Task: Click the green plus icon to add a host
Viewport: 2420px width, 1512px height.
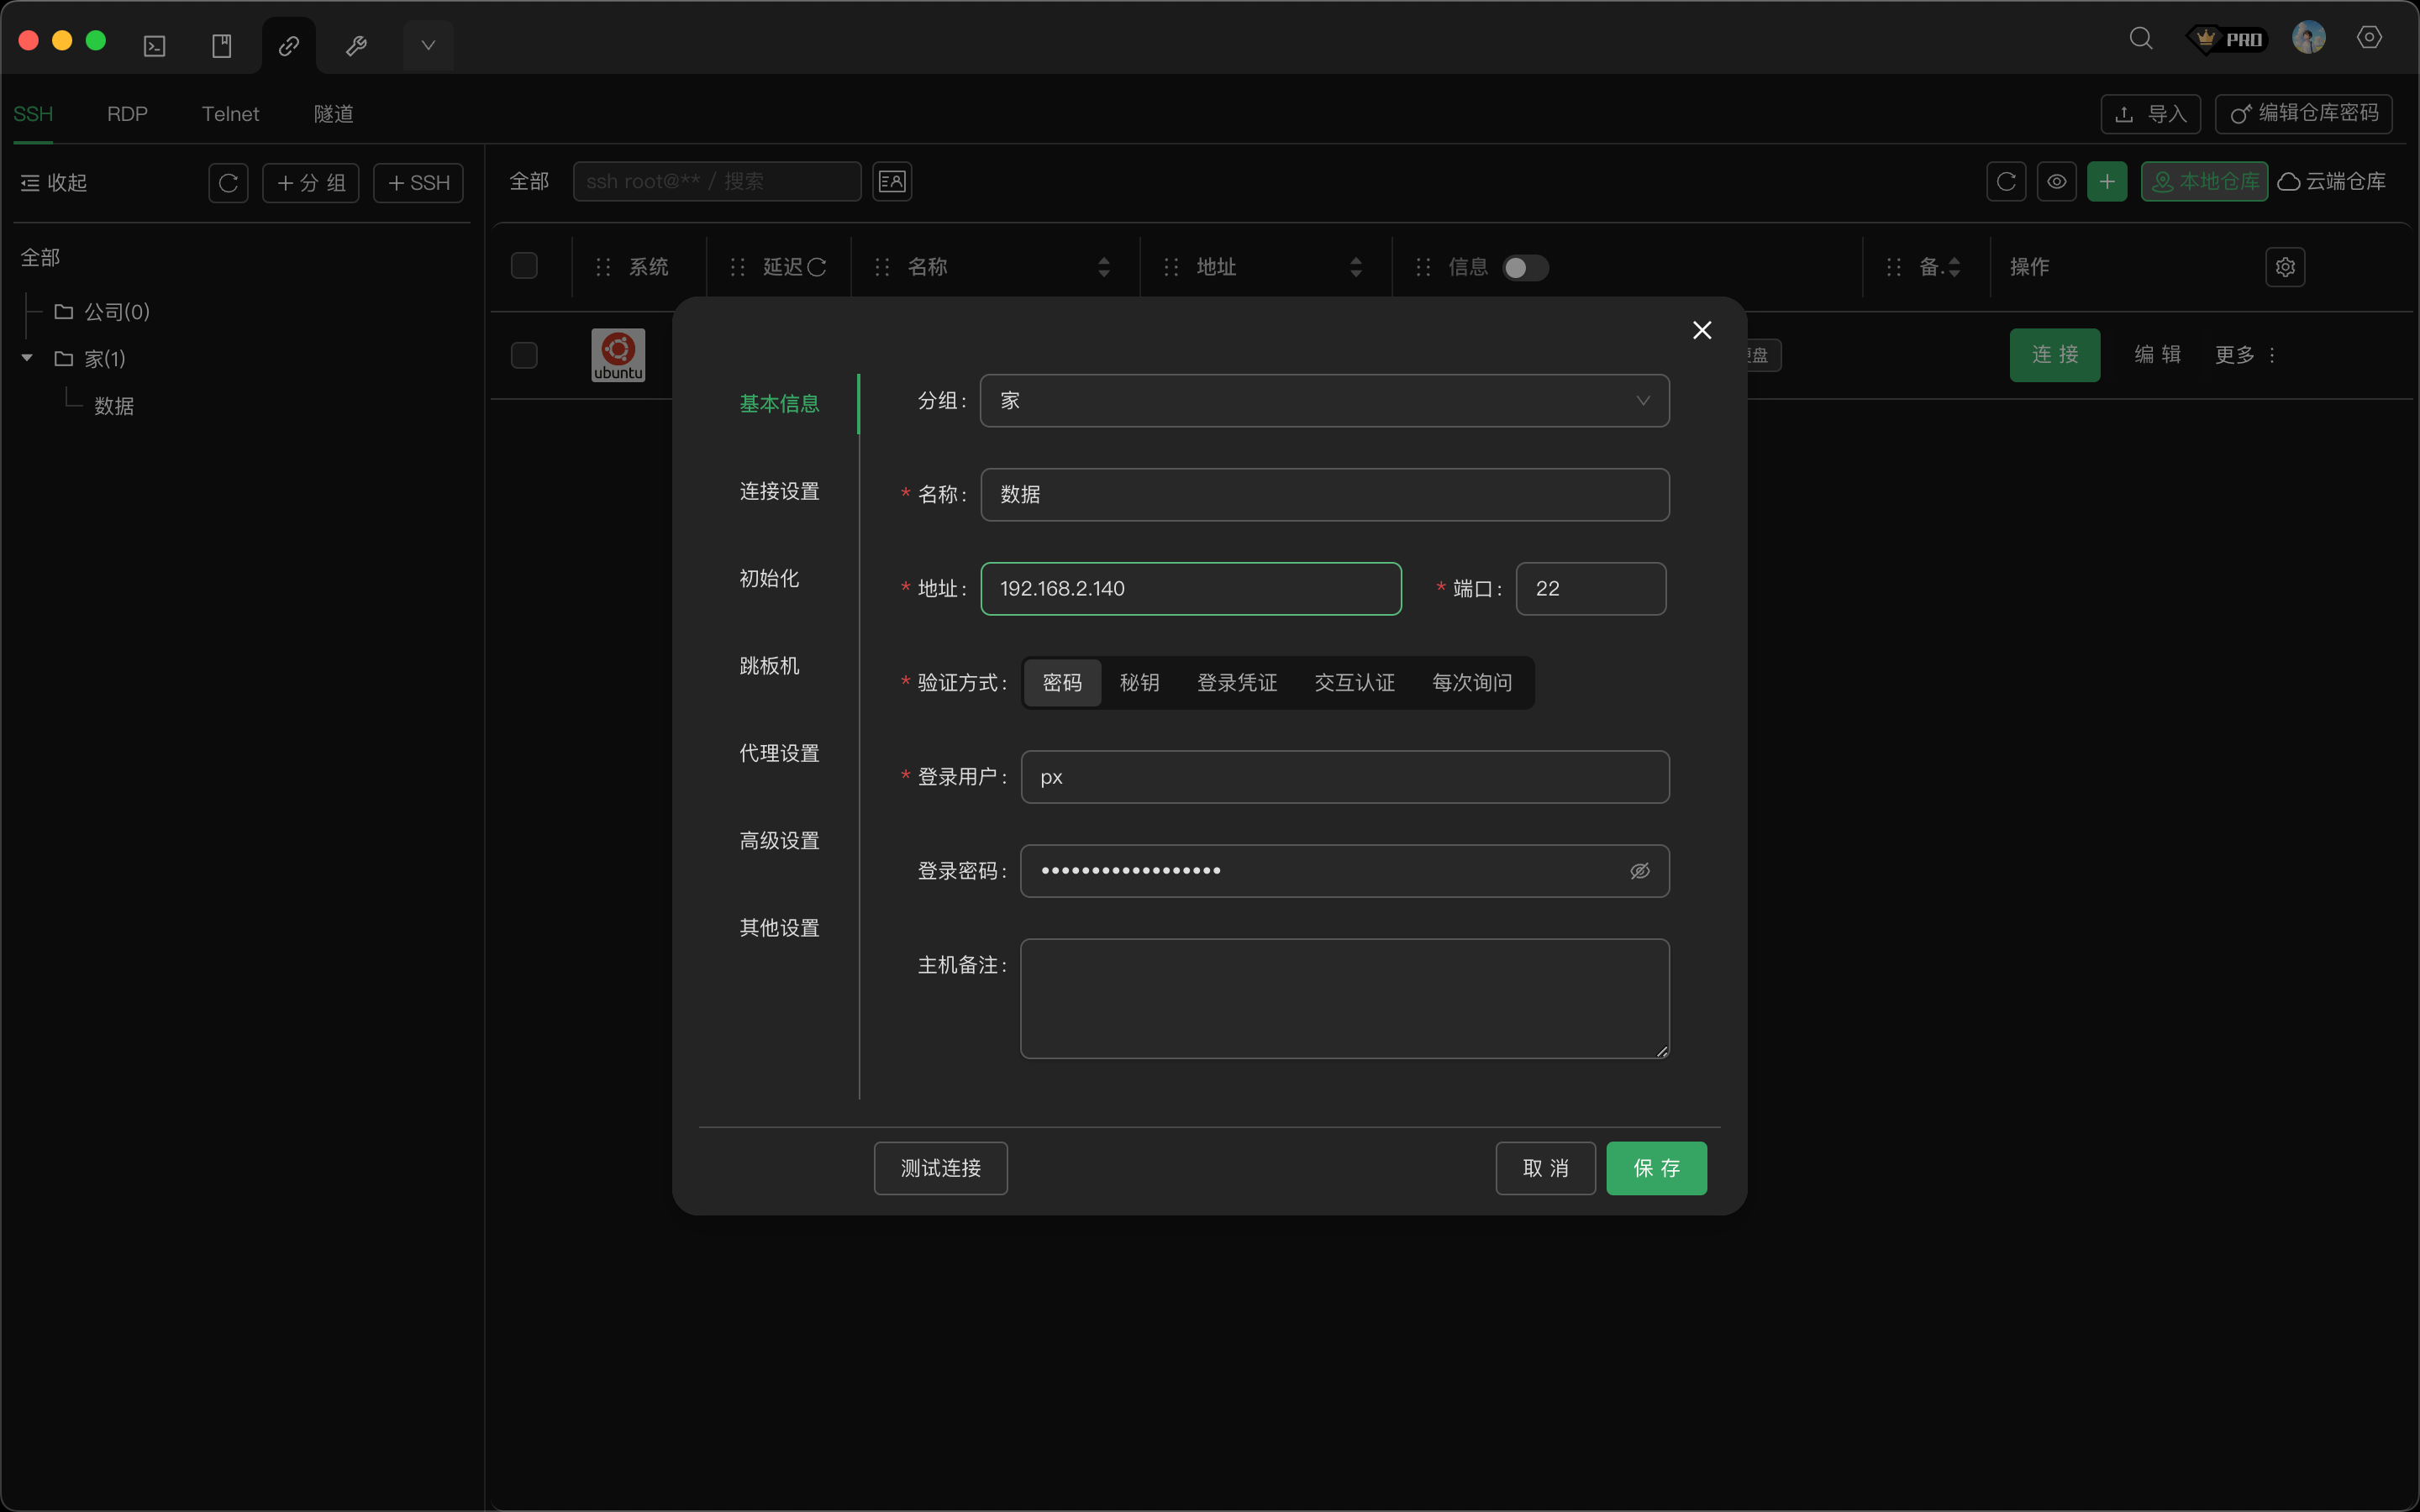Action: (2107, 181)
